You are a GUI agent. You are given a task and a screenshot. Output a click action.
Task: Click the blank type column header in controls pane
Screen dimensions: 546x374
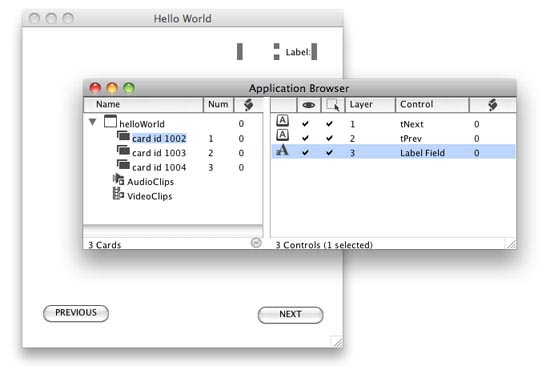tap(283, 105)
